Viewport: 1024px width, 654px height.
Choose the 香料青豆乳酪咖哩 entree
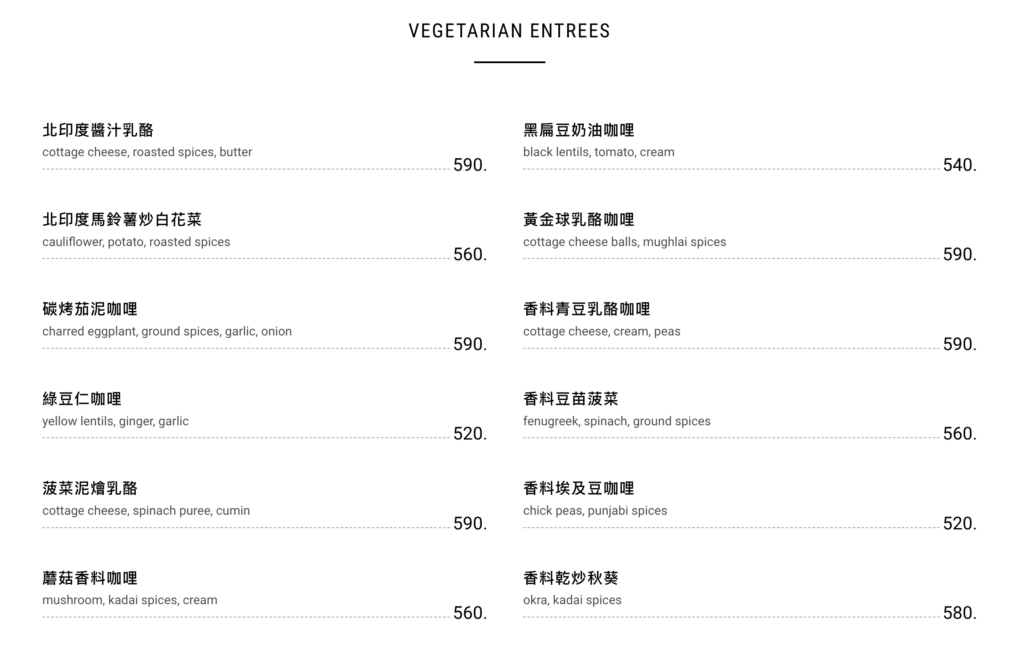[587, 309]
